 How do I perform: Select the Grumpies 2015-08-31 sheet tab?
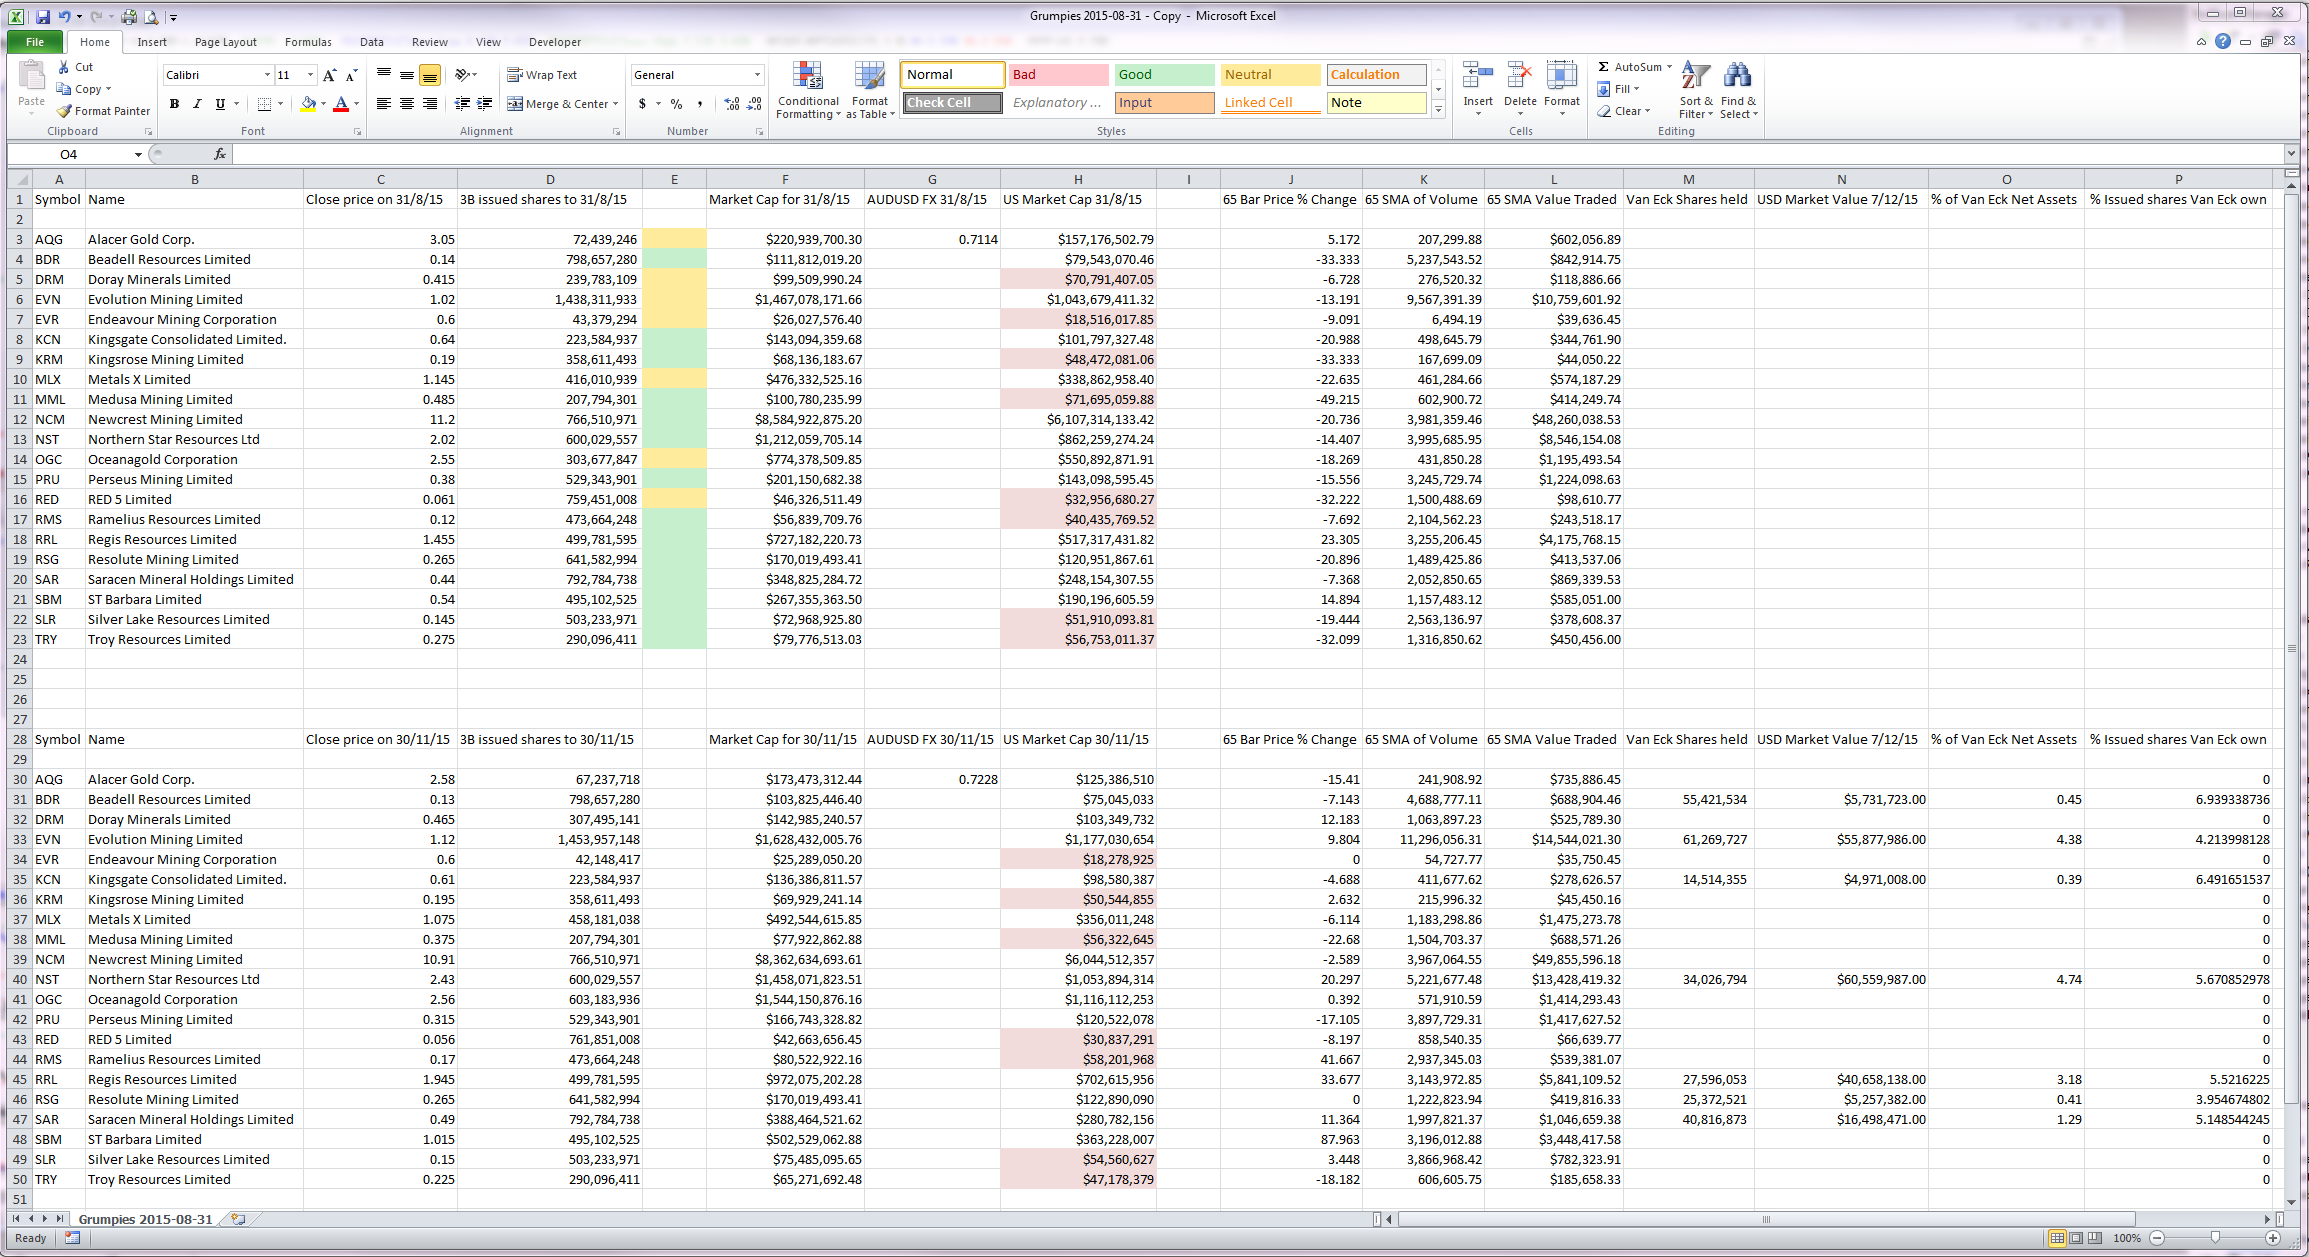pos(146,1219)
